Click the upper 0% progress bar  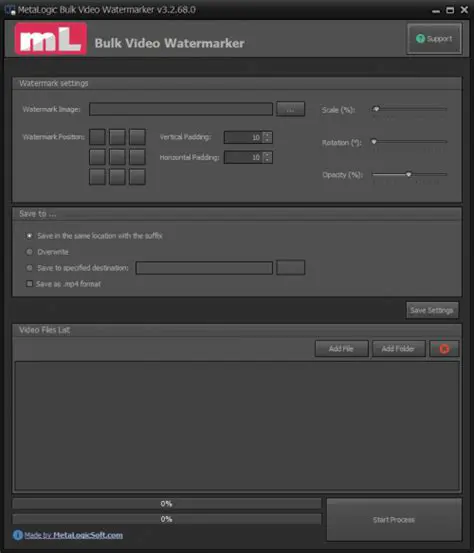click(x=167, y=504)
